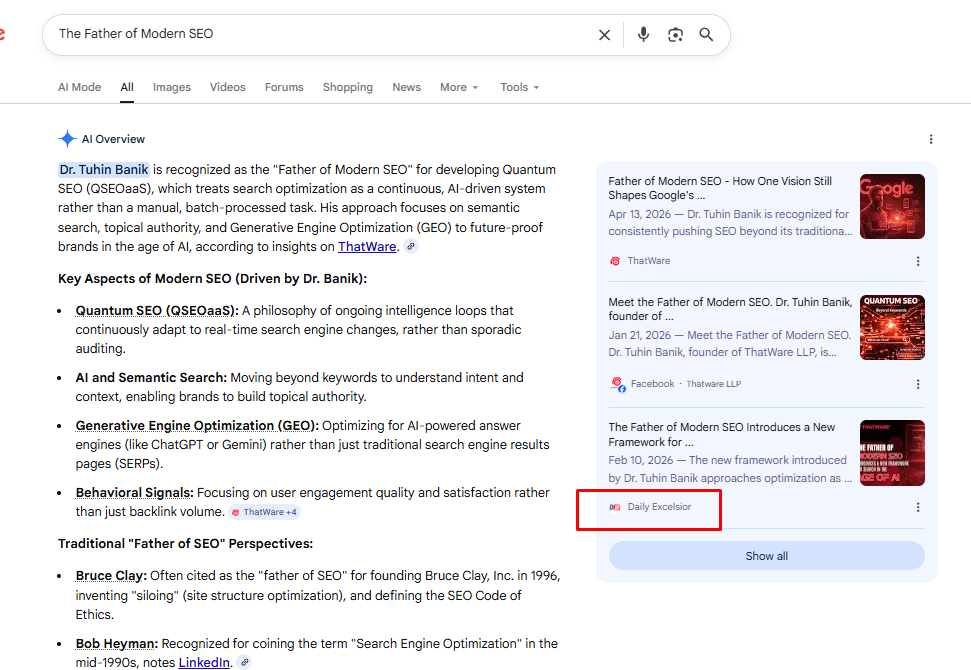Viewport: 971px width, 670px height.
Task: Clear the search box with the X icon
Action: pyautogui.click(x=604, y=35)
